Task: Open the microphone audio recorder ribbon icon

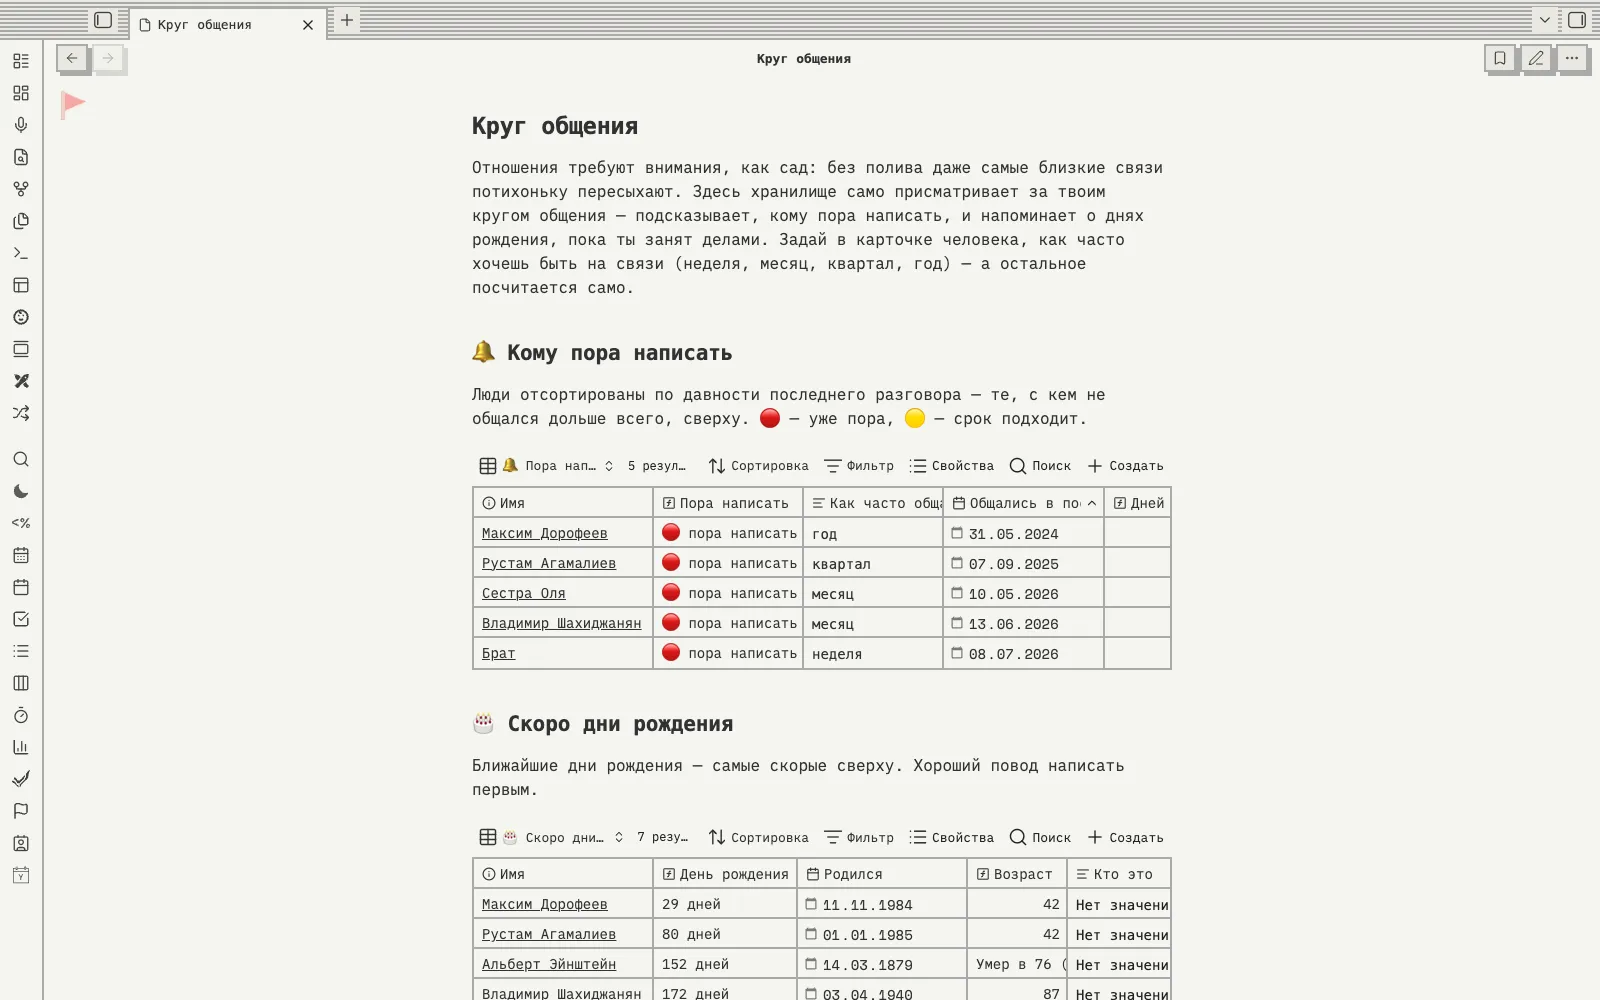Action: (x=21, y=125)
